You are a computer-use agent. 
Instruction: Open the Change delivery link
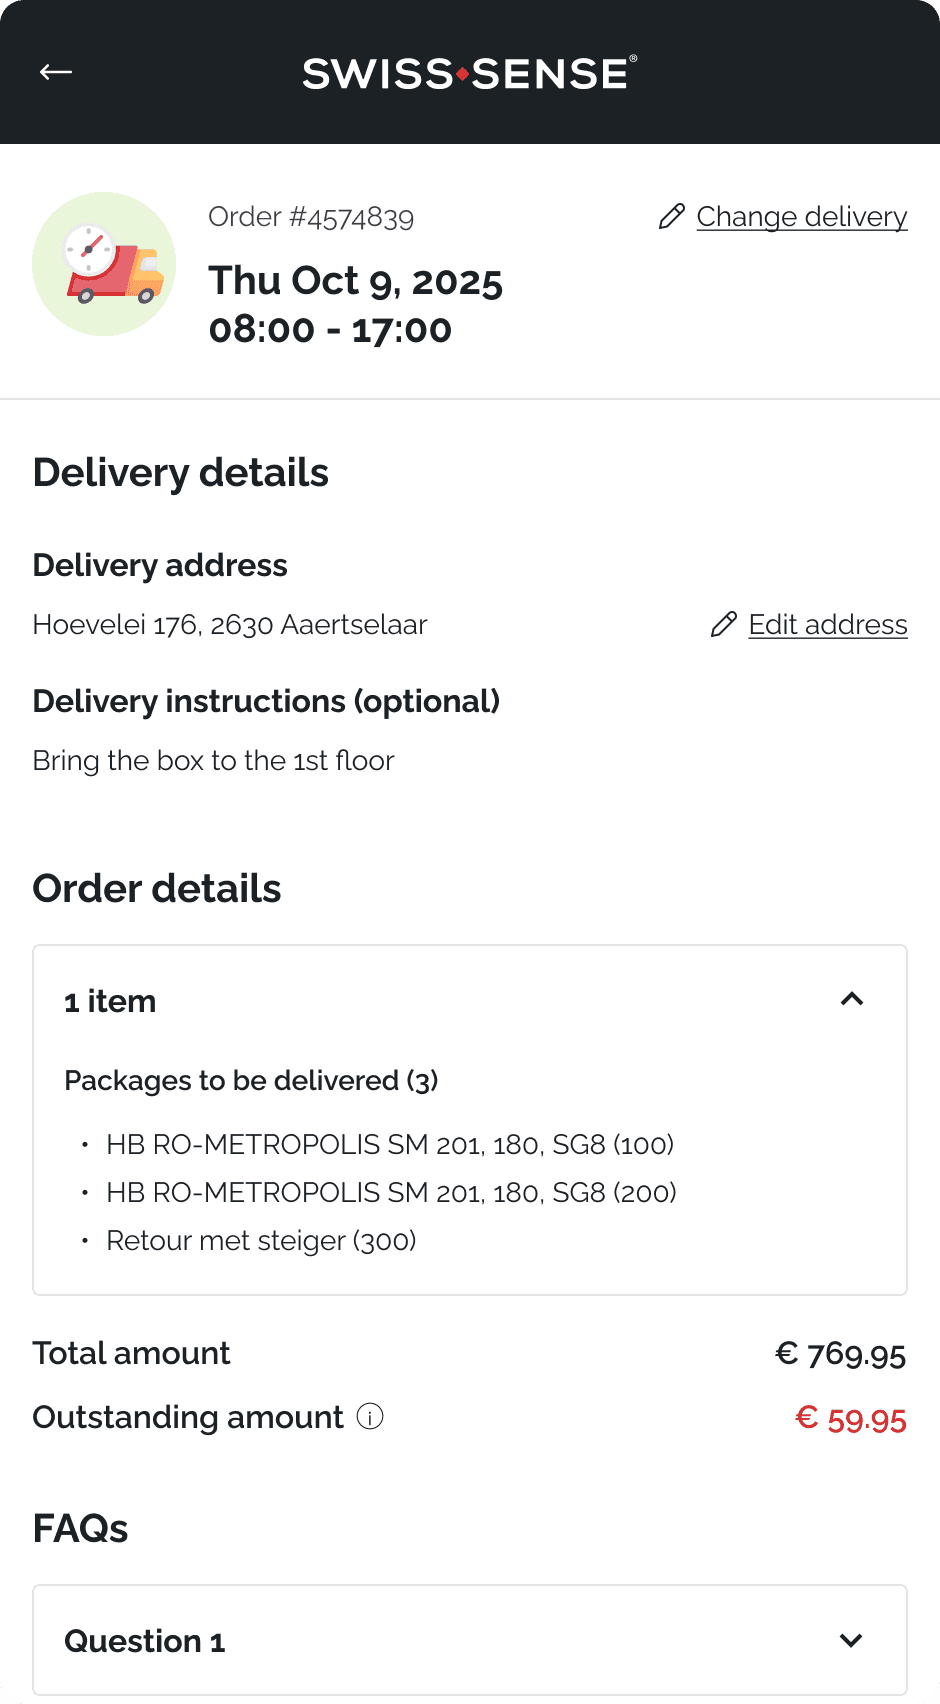(801, 217)
